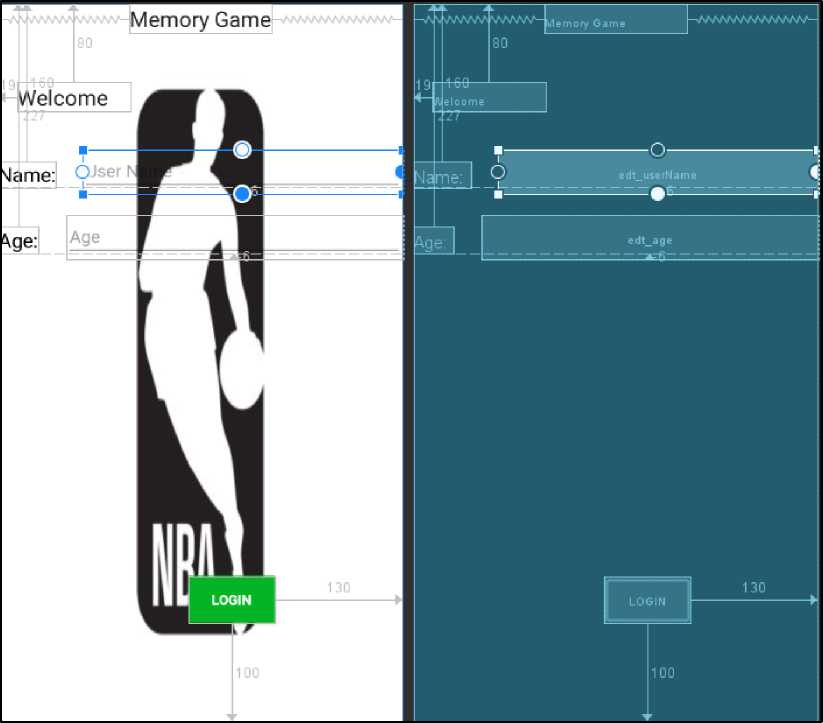This screenshot has width=823, height=723.
Task: Select the Name: label in design view
Action: coord(28,175)
